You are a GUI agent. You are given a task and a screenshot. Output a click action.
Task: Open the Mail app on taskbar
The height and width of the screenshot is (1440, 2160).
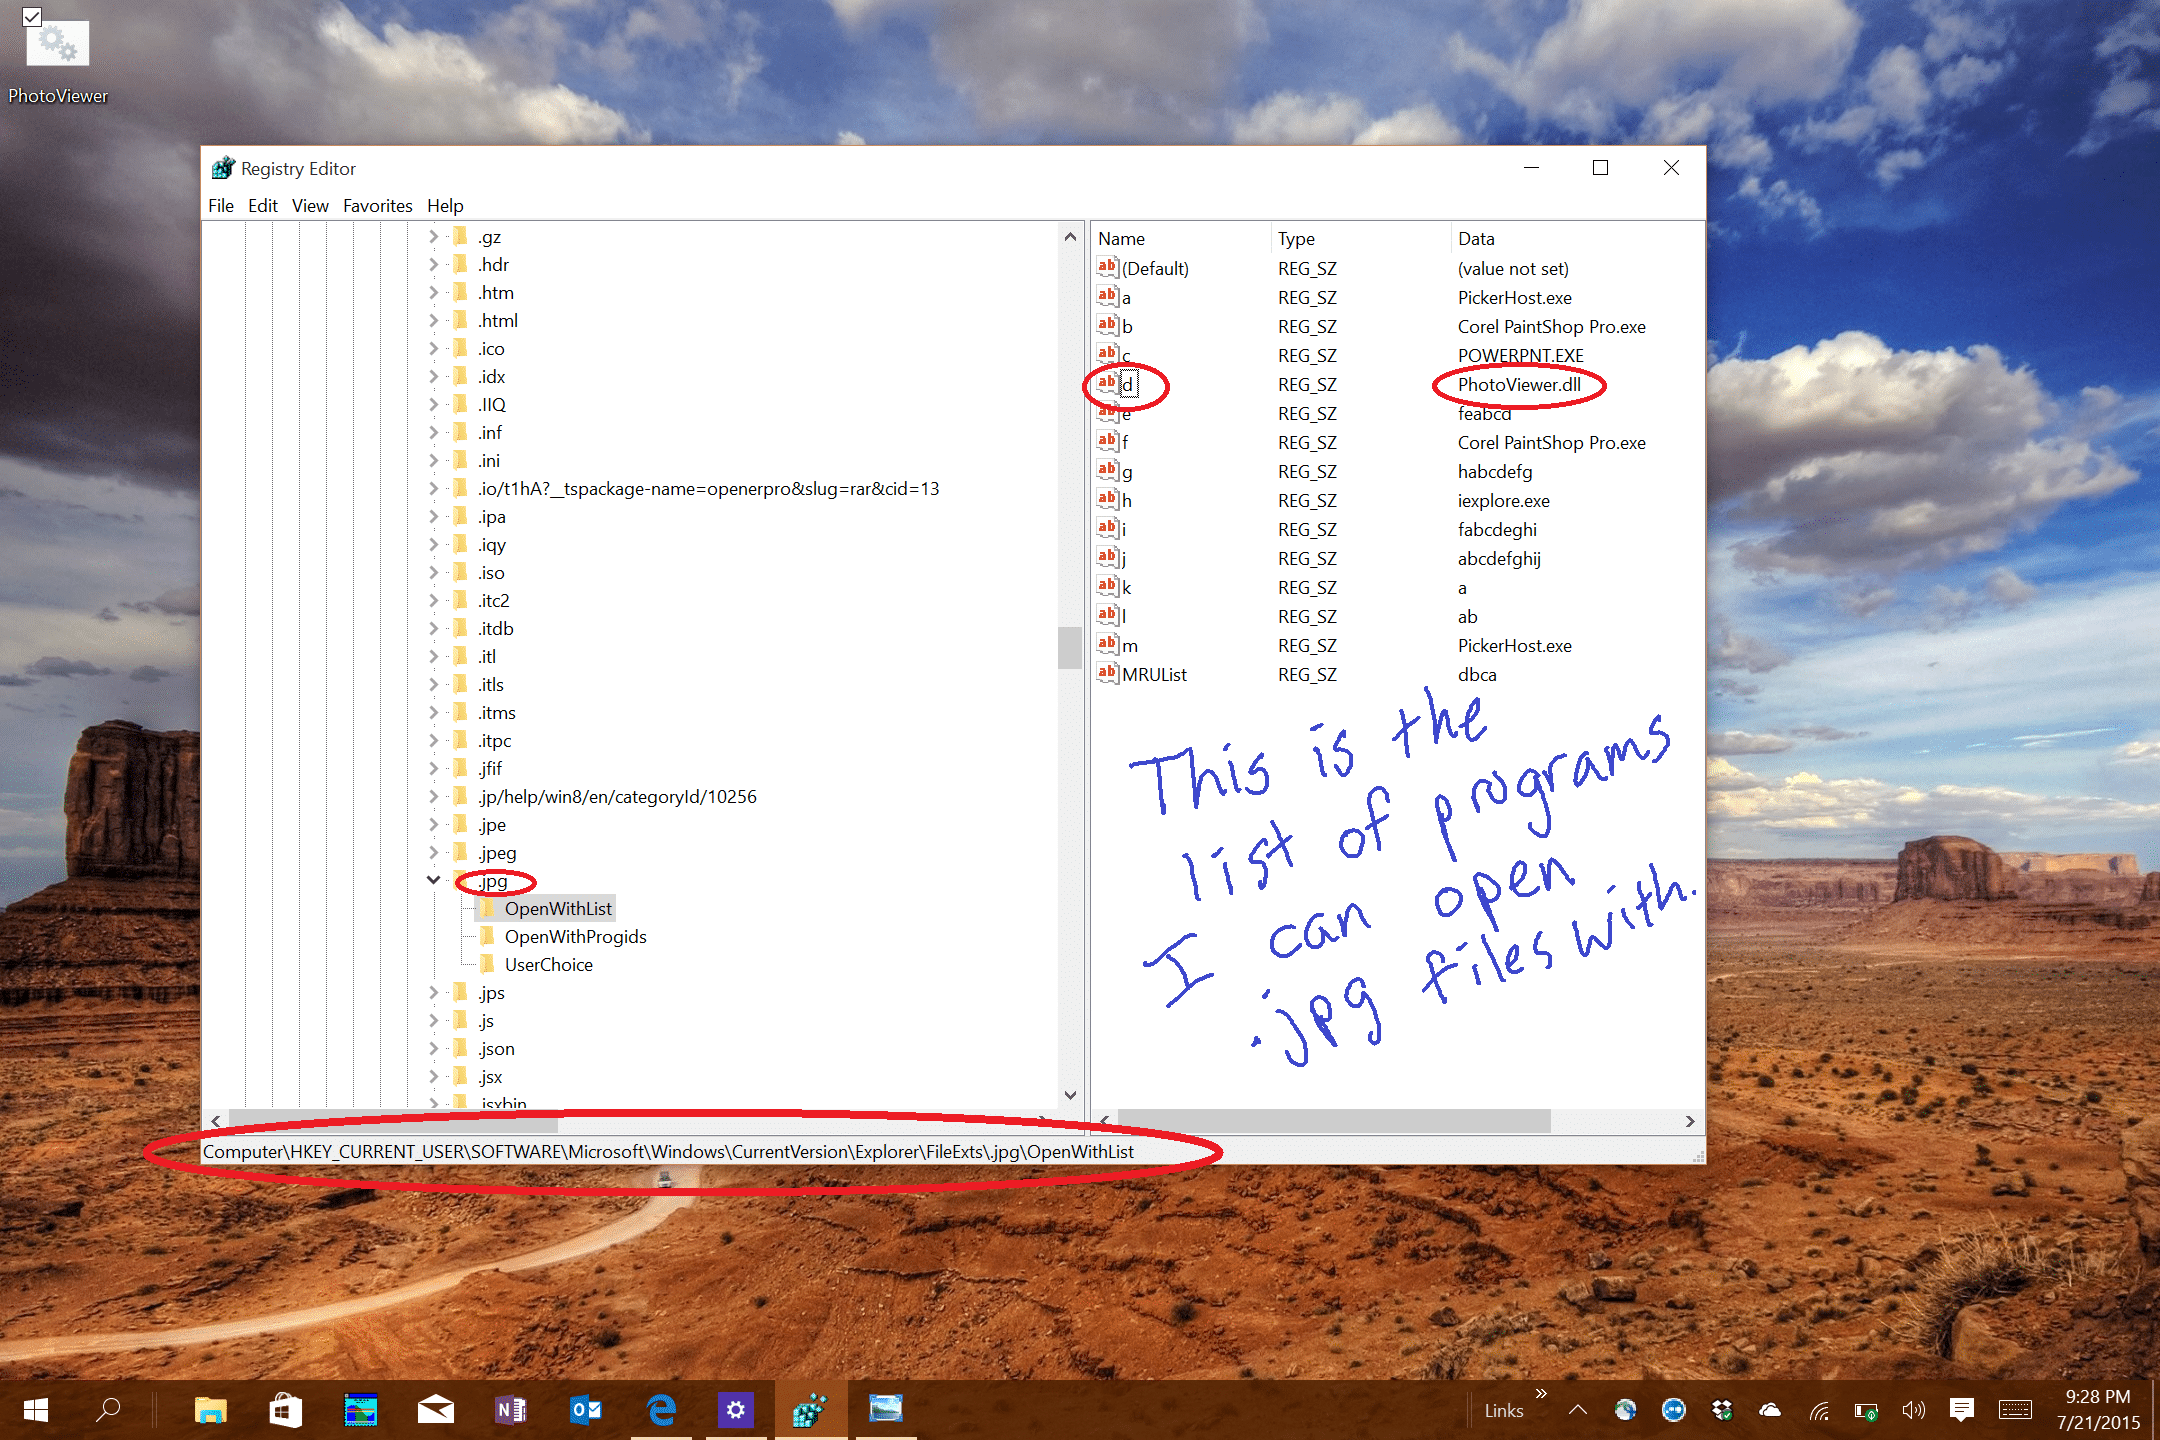pos(435,1410)
